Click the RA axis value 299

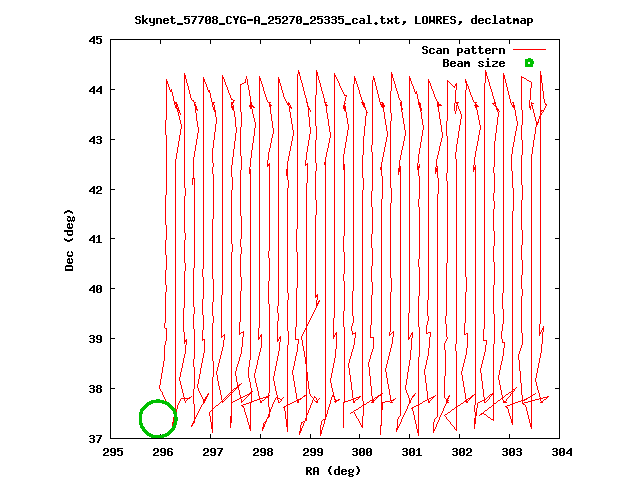tap(312, 452)
